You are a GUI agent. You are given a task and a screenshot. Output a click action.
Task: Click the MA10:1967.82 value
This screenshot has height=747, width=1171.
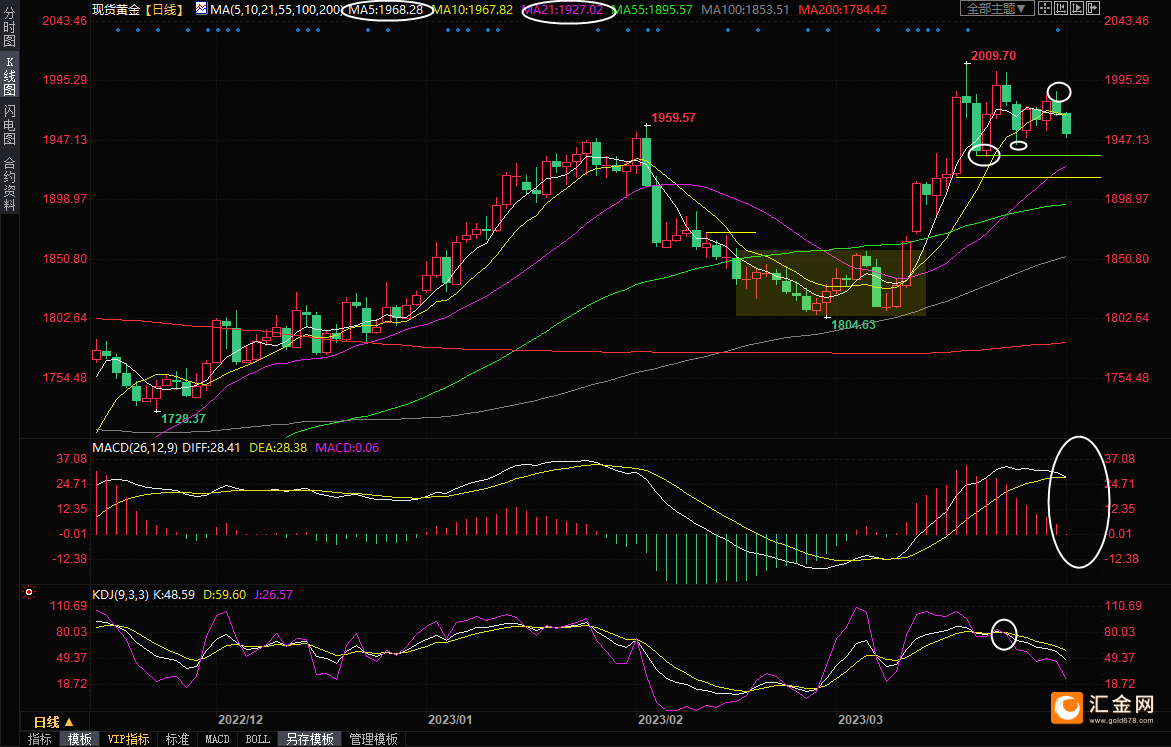[473, 10]
